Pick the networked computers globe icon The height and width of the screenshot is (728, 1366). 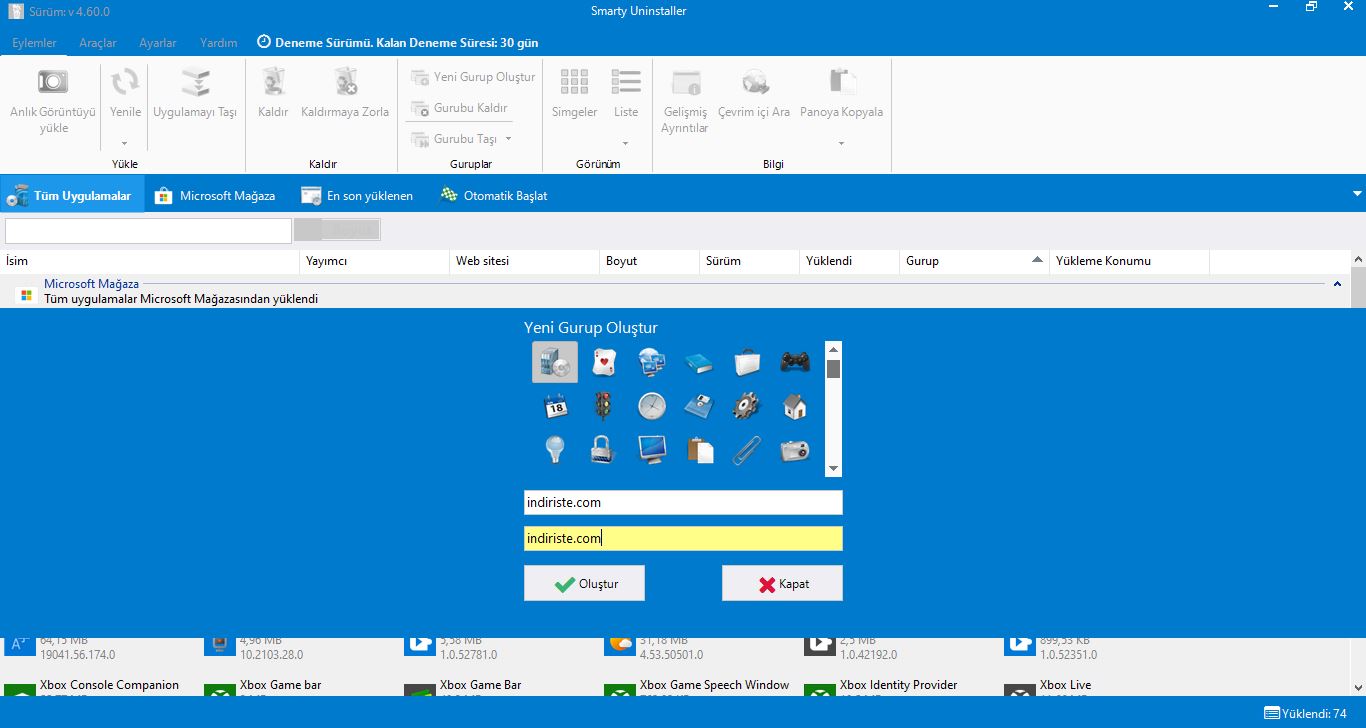click(x=651, y=362)
